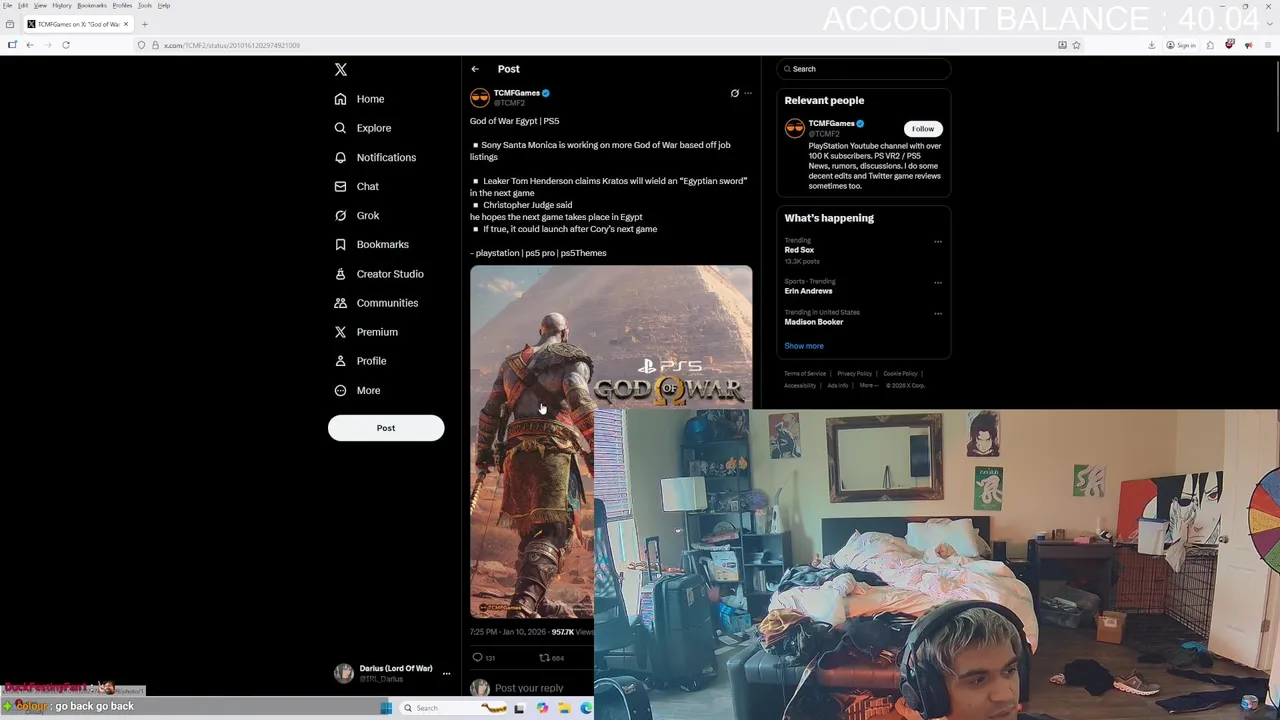Open more options for Madison Booker trend
Screen dimensions: 1280x720
coord(937,314)
